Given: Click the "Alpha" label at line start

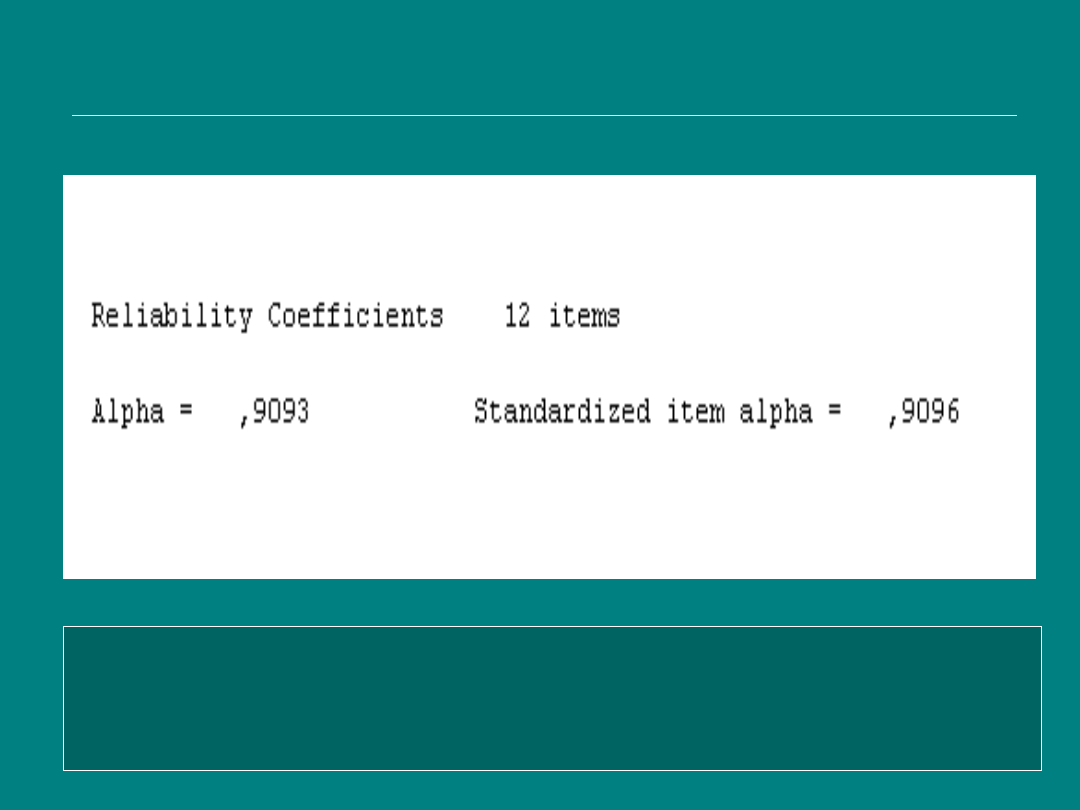Looking at the screenshot, I should point(128,412).
